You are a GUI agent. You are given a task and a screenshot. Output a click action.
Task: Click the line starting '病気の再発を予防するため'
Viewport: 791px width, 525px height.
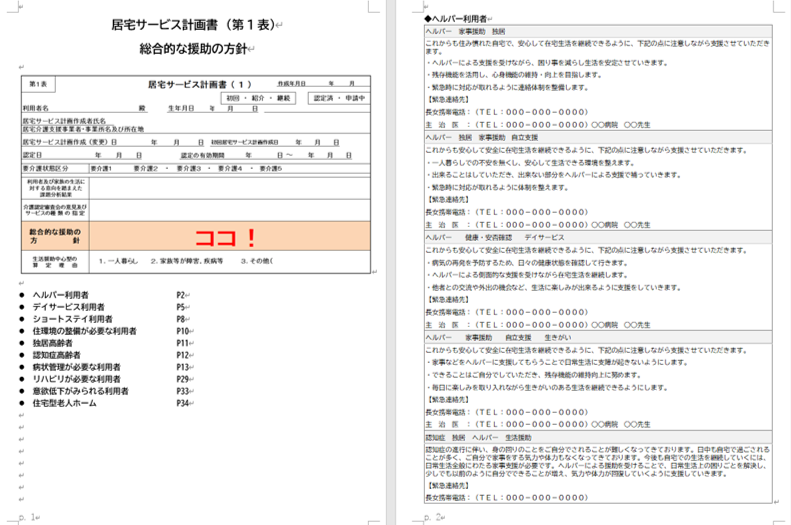[x=527, y=263]
